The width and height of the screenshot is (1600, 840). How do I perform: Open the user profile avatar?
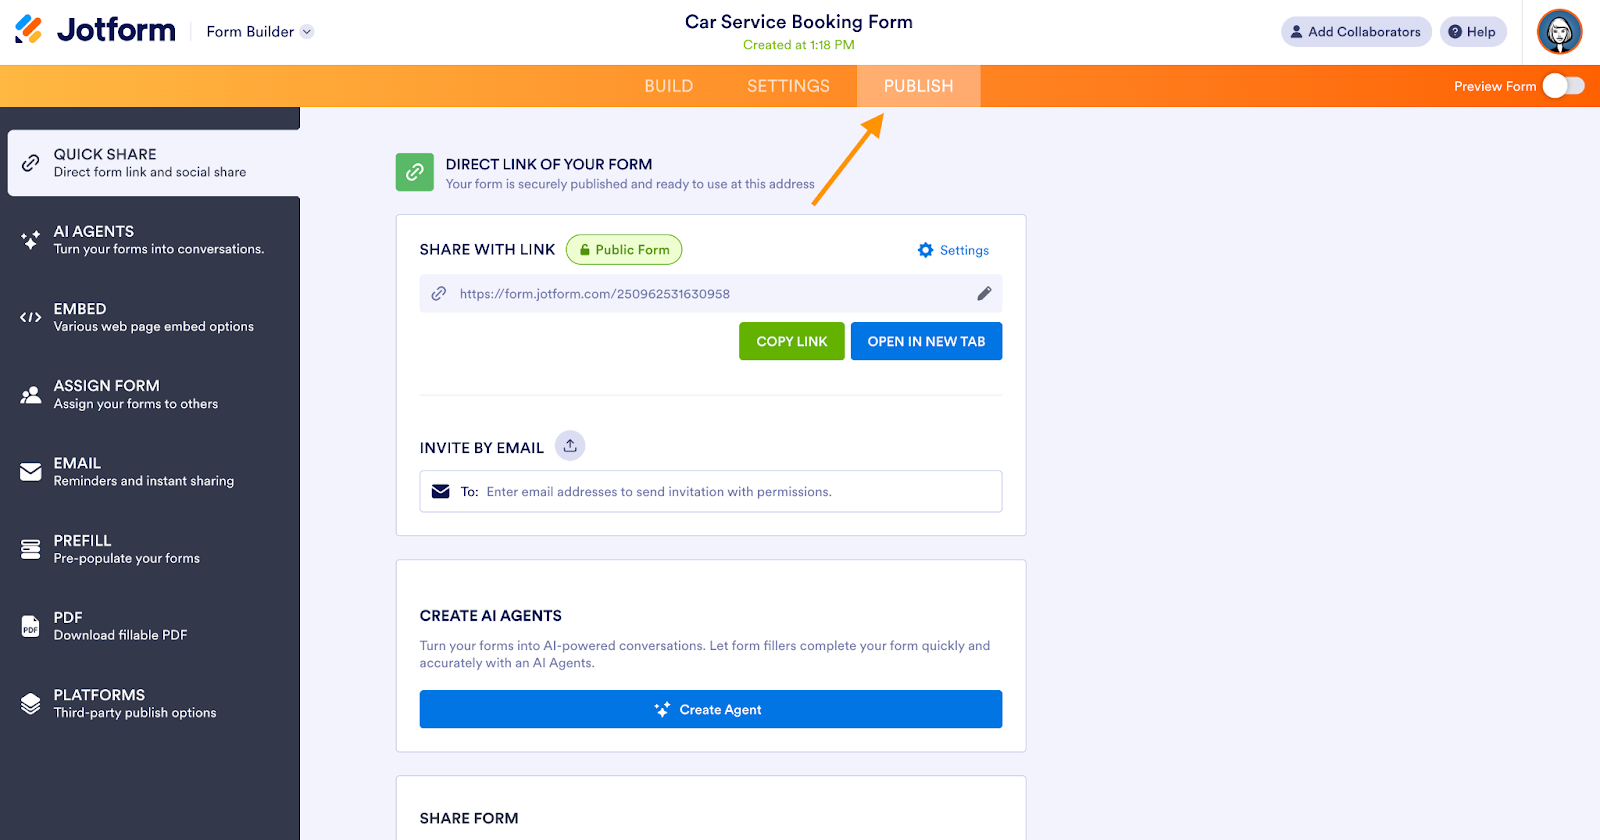click(1559, 32)
